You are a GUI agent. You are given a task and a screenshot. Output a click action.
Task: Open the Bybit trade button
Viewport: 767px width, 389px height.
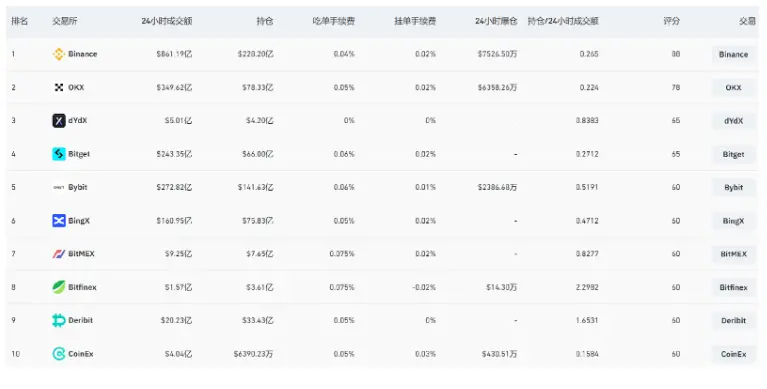(x=733, y=187)
